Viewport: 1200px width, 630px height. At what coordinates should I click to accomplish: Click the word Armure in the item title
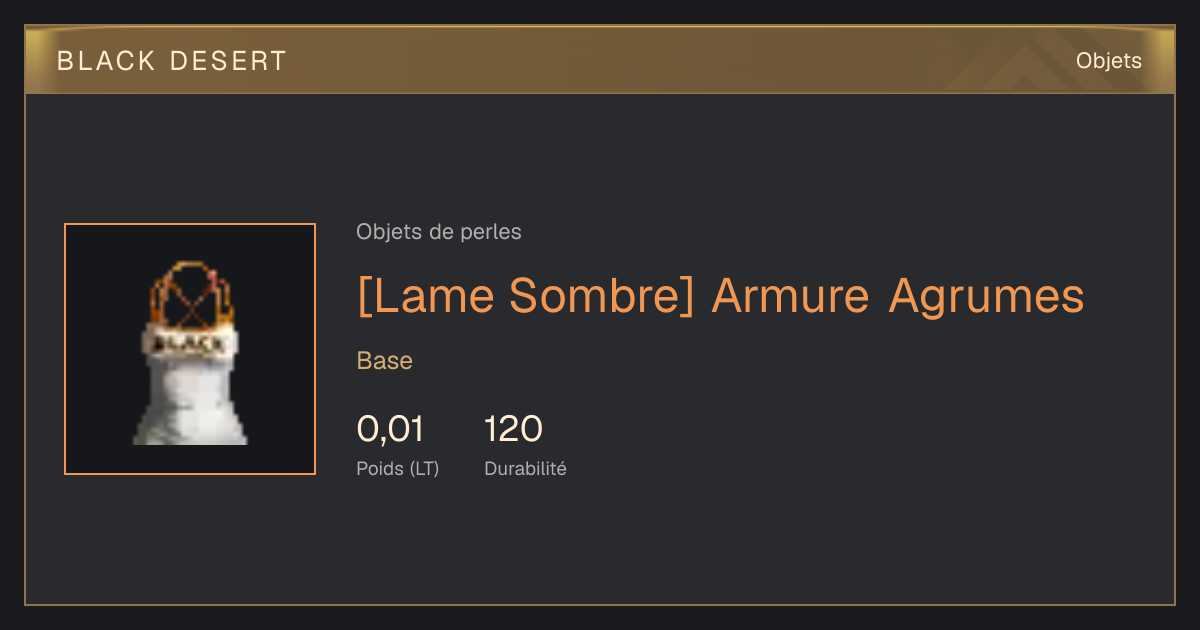point(791,296)
